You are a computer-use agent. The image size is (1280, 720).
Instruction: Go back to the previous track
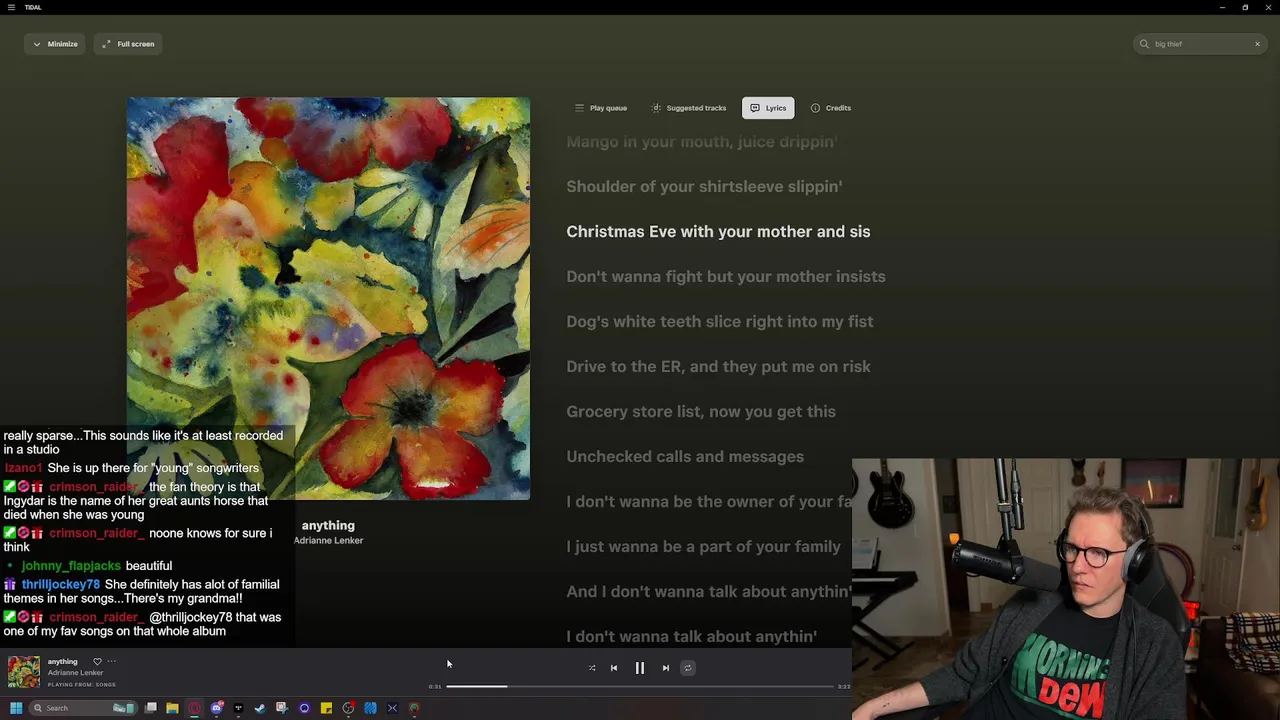click(x=614, y=668)
